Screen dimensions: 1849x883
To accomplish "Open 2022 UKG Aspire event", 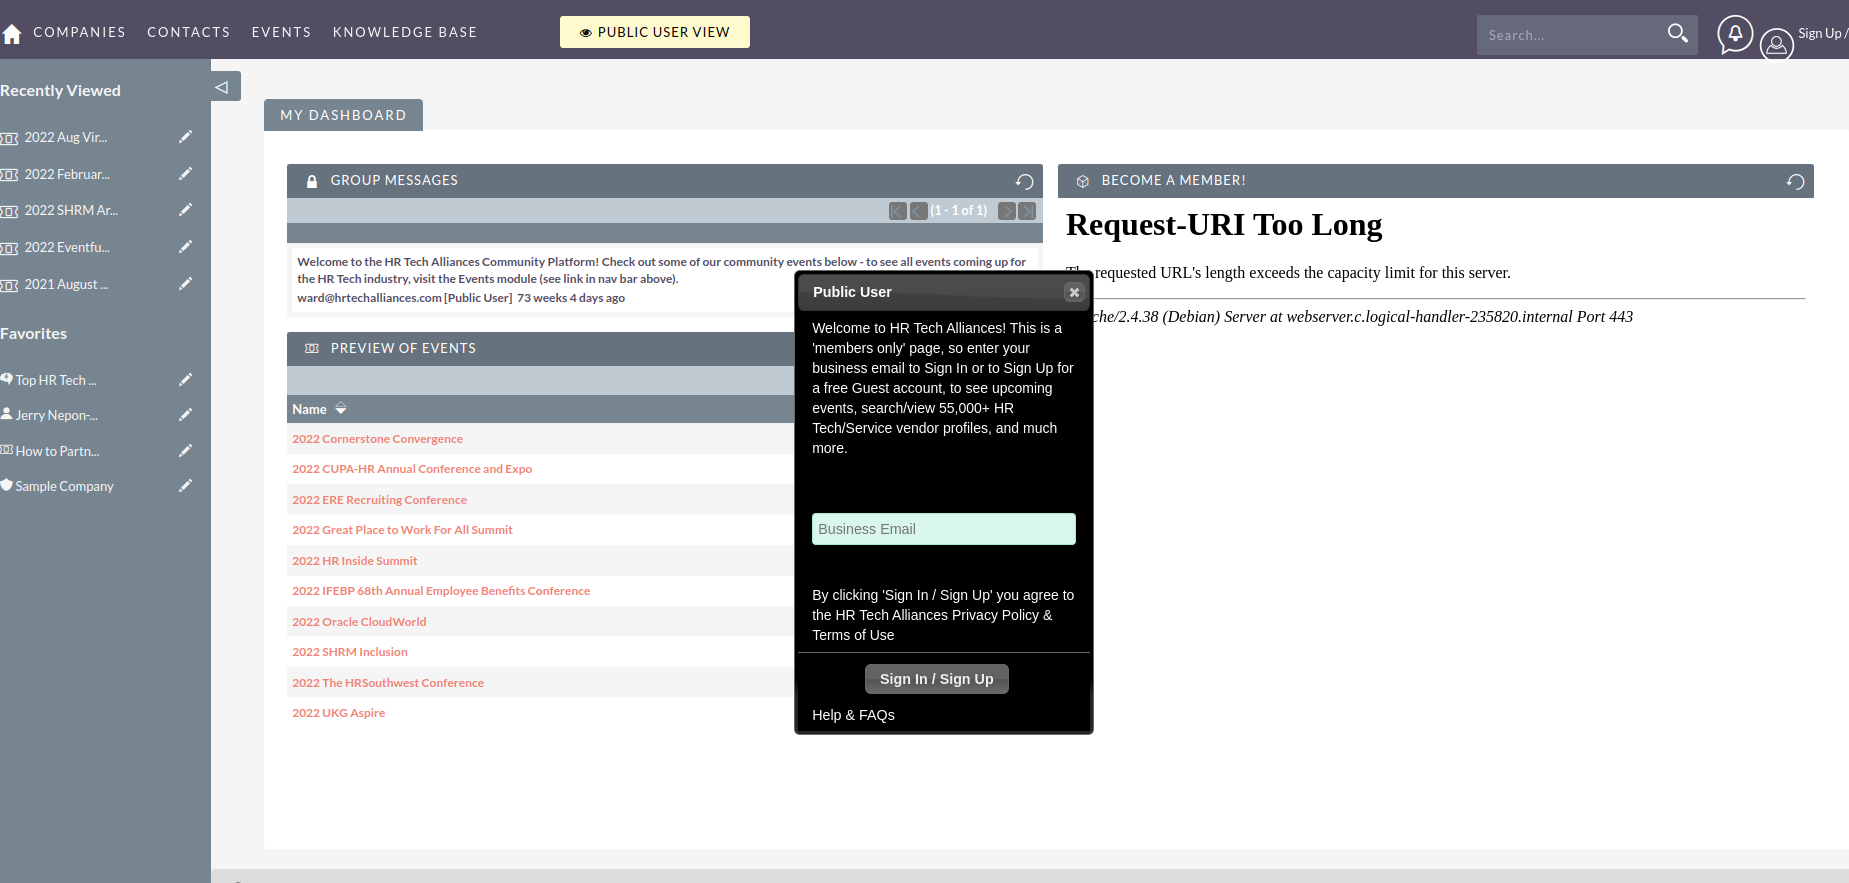I will (338, 713).
